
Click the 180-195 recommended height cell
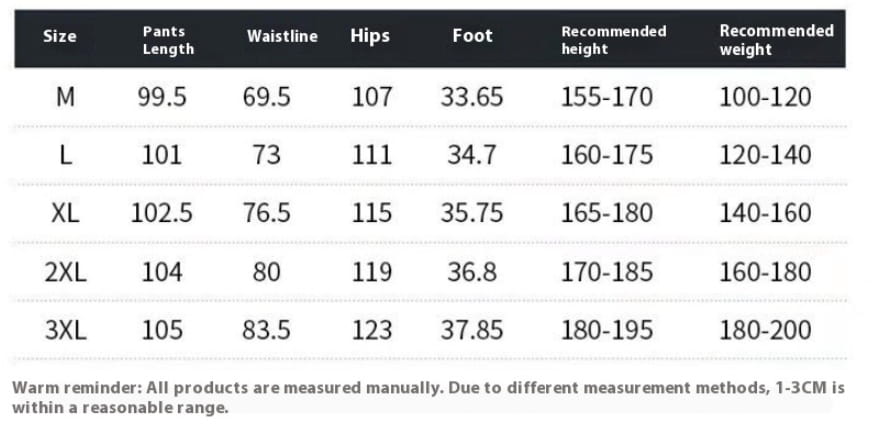(x=607, y=329)
